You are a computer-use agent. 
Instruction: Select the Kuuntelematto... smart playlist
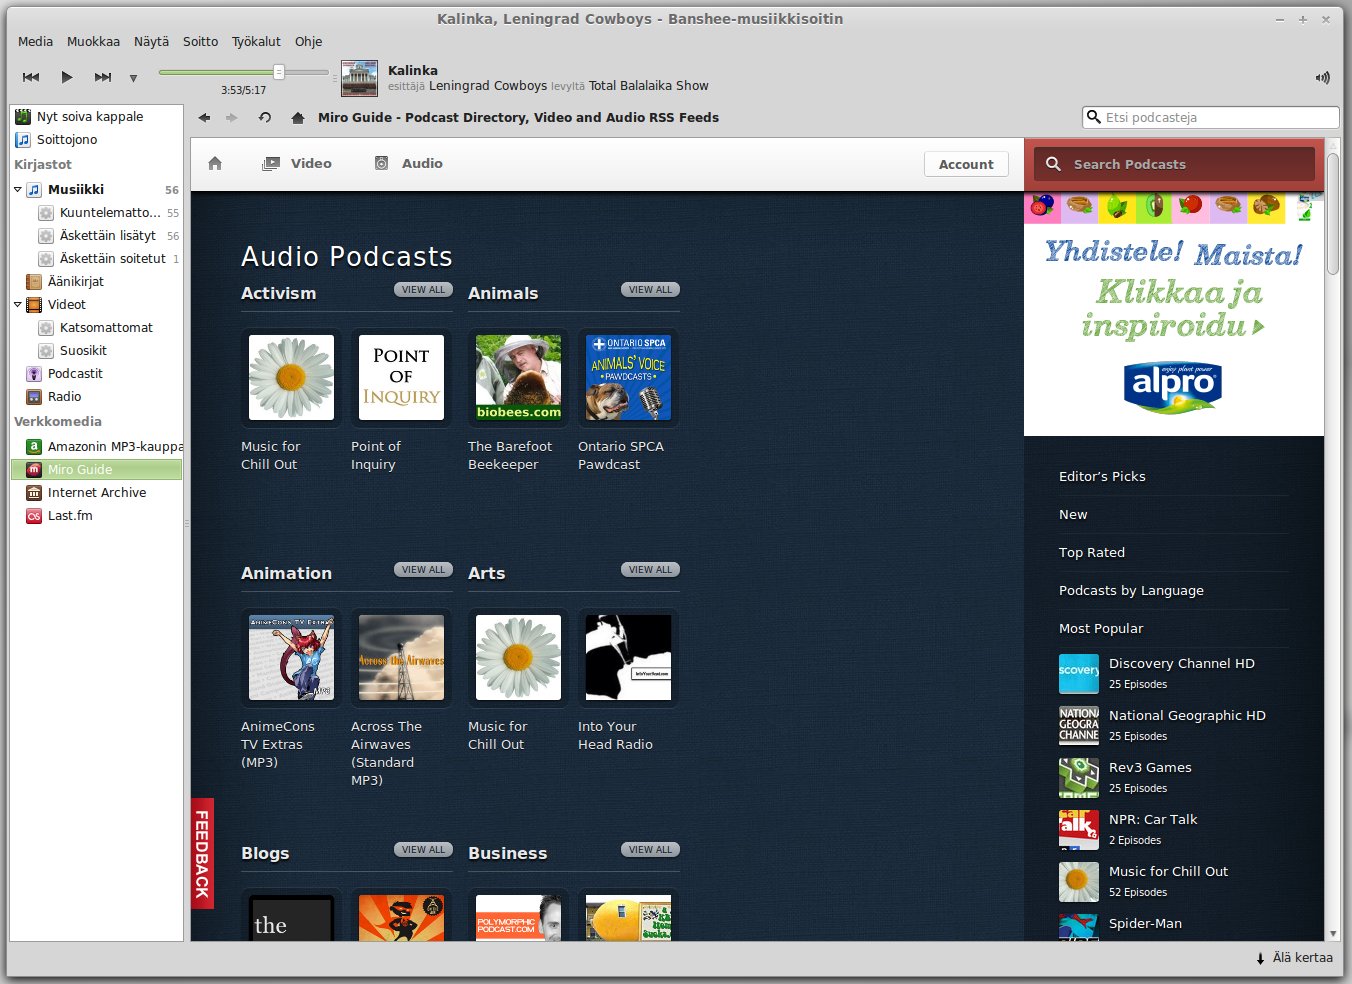(x=108, y=213)
